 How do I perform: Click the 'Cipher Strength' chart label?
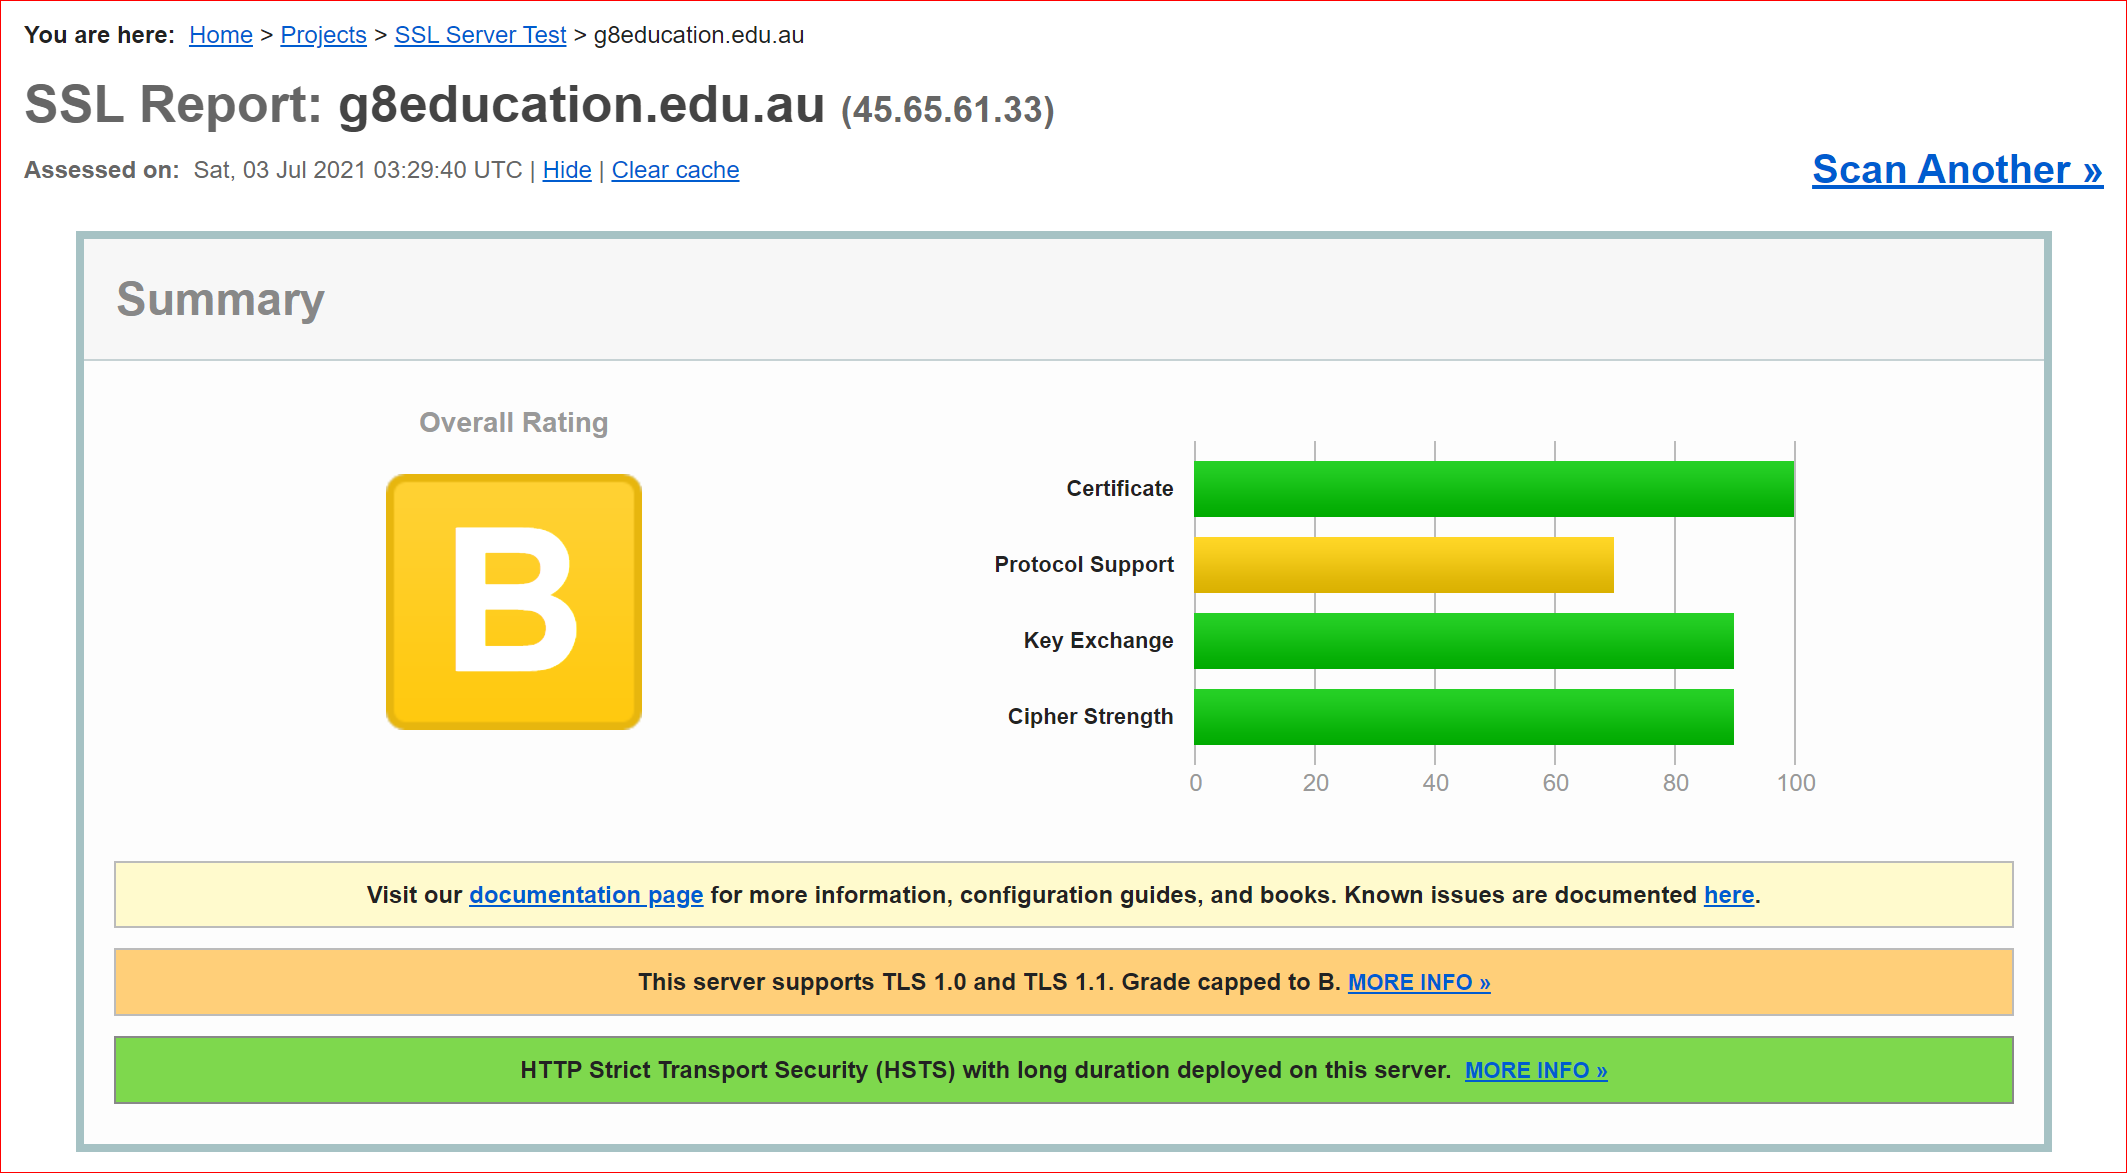coord(1090,717)
